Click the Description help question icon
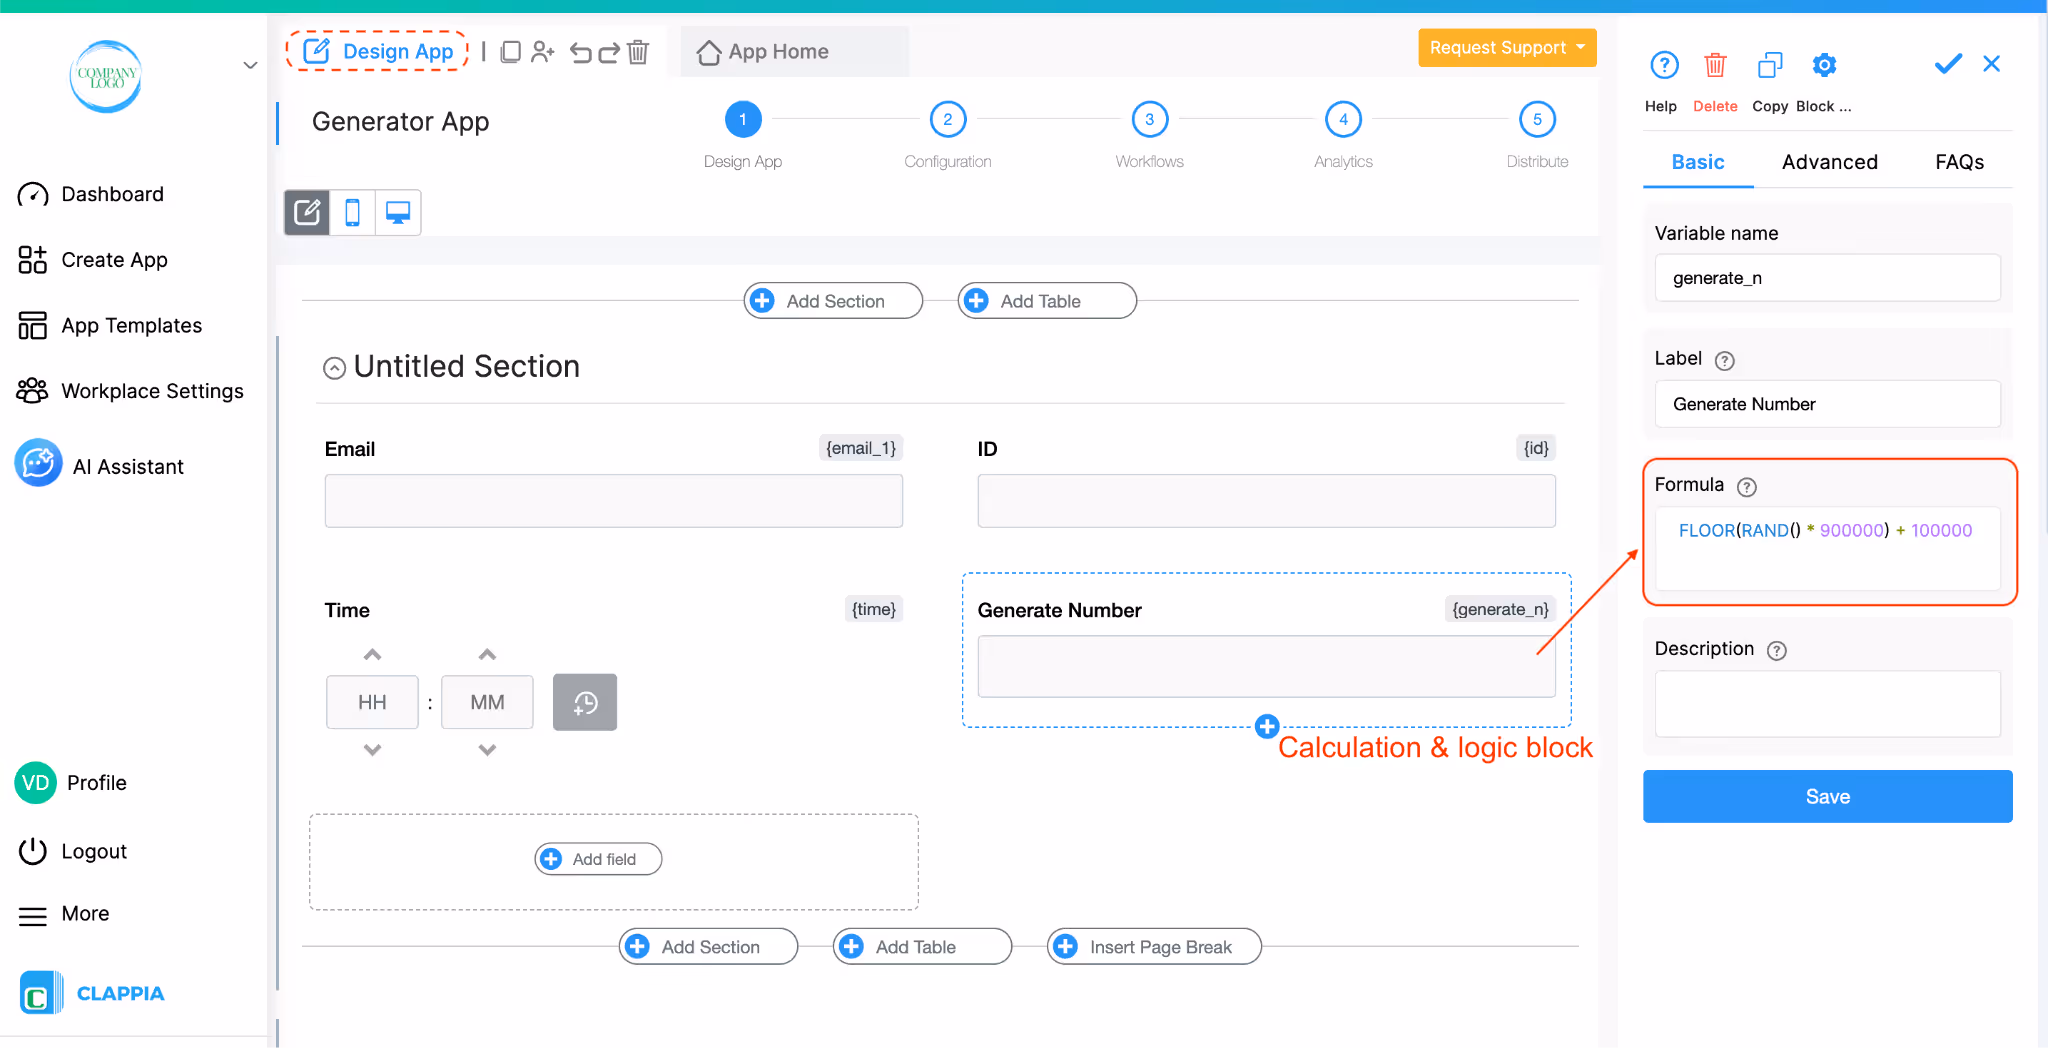The height and width of the screenshot is (1048, 2048). pos(1777,651)
